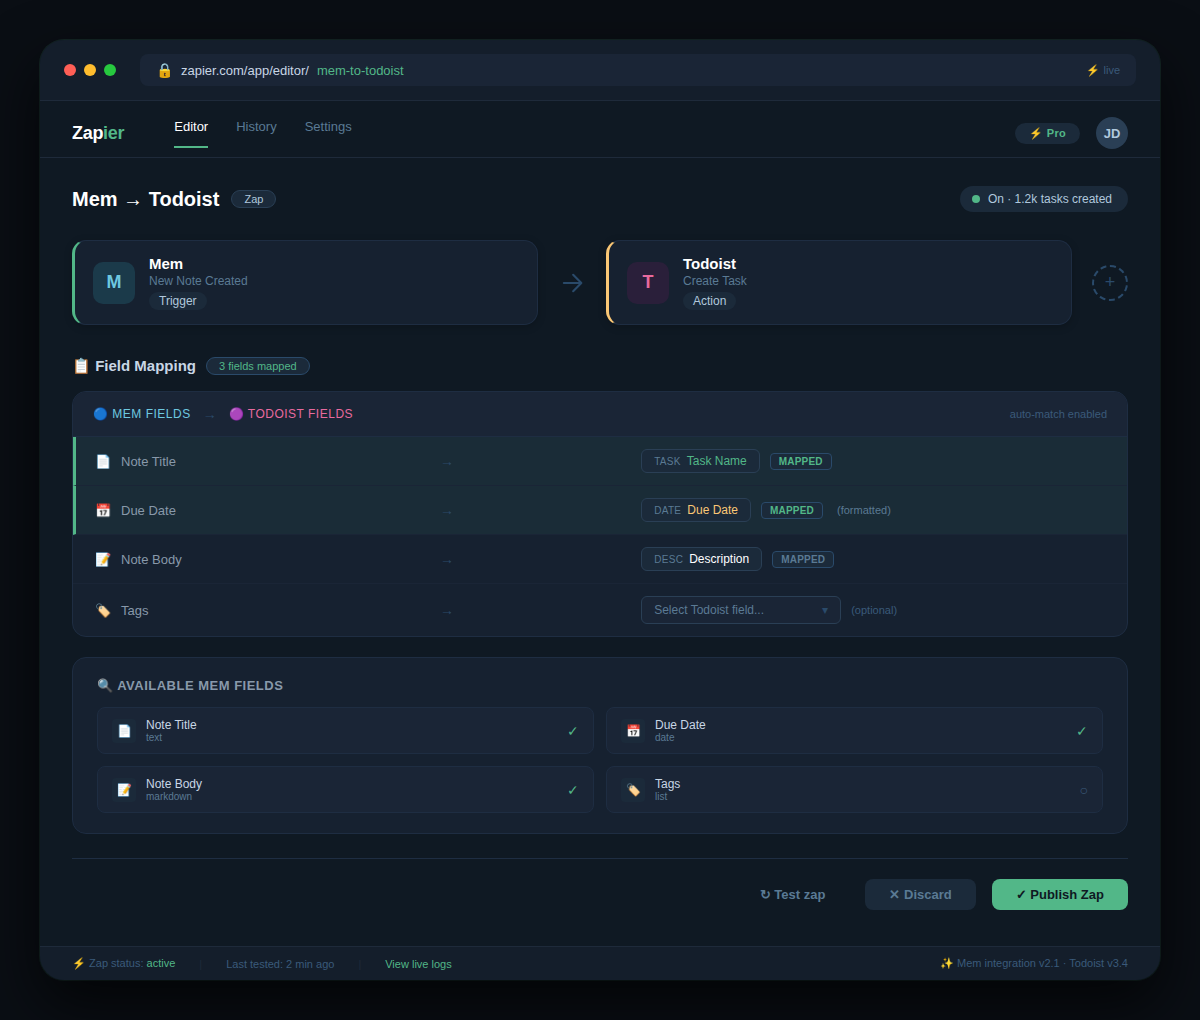Click the purple dot beside TODOIST FIELDS
This screenshot has height=1020, width=1200.
pos(236,414)
